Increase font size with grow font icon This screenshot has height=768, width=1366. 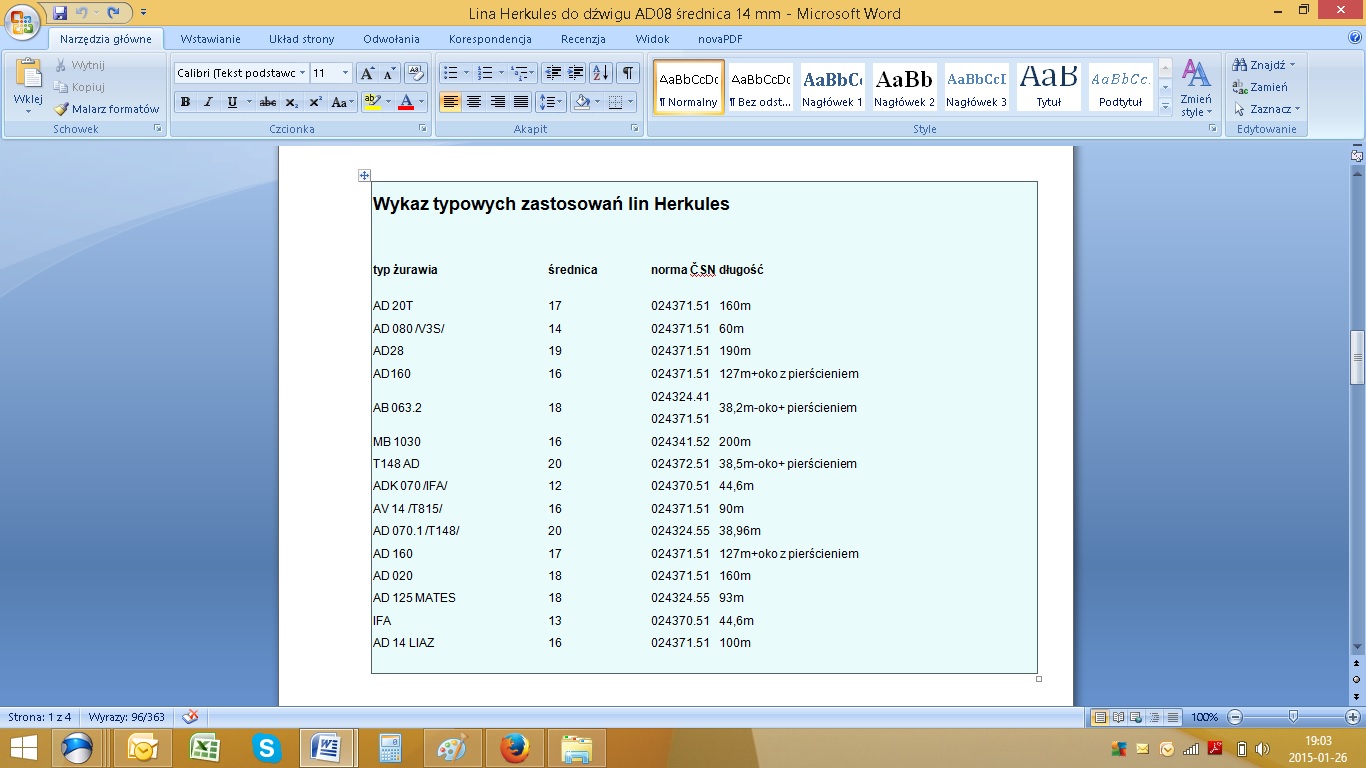[367, 73]
